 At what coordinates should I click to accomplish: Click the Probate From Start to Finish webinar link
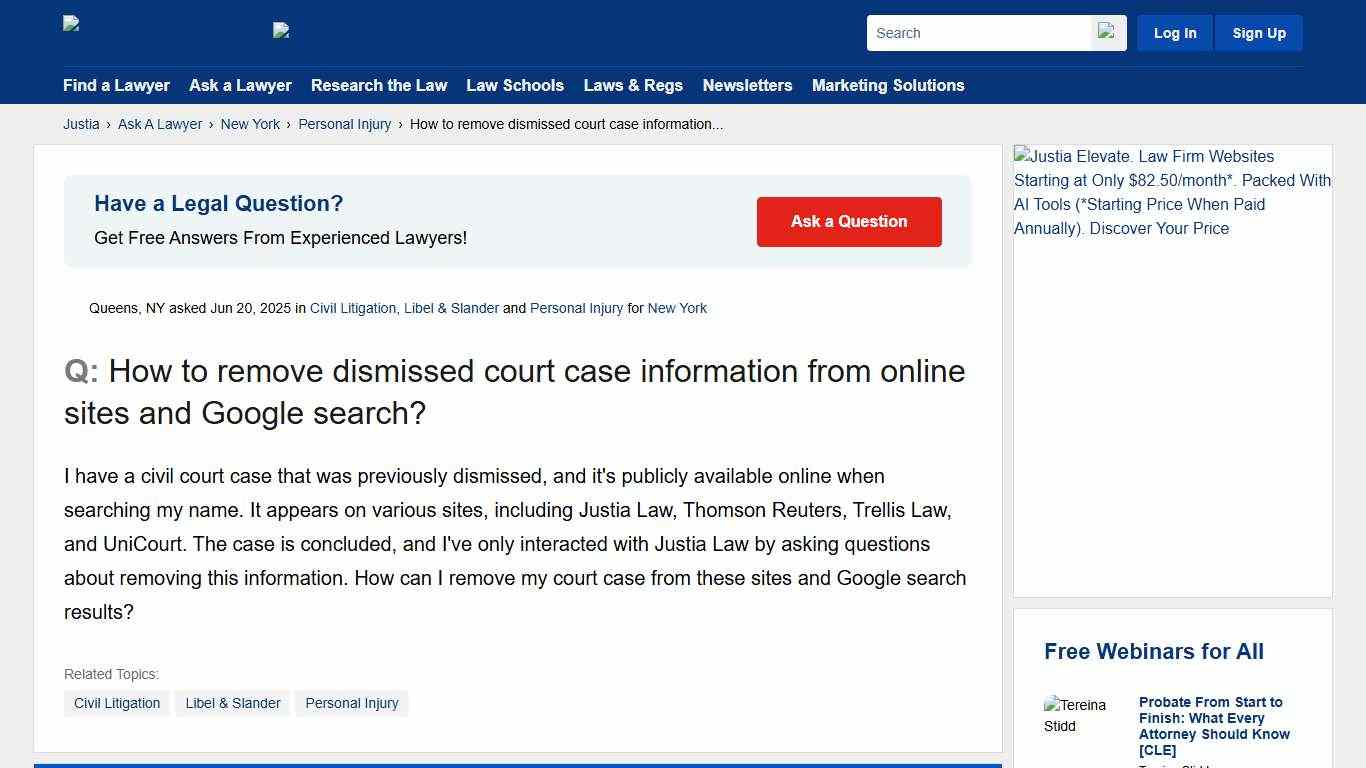[1213, 726]
